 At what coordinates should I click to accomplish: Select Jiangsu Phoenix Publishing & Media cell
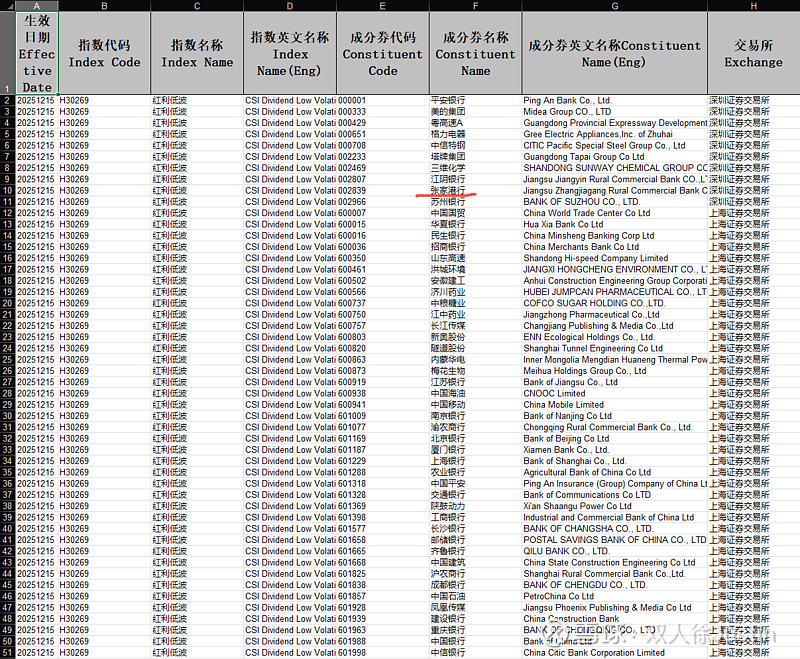point(614,607)
